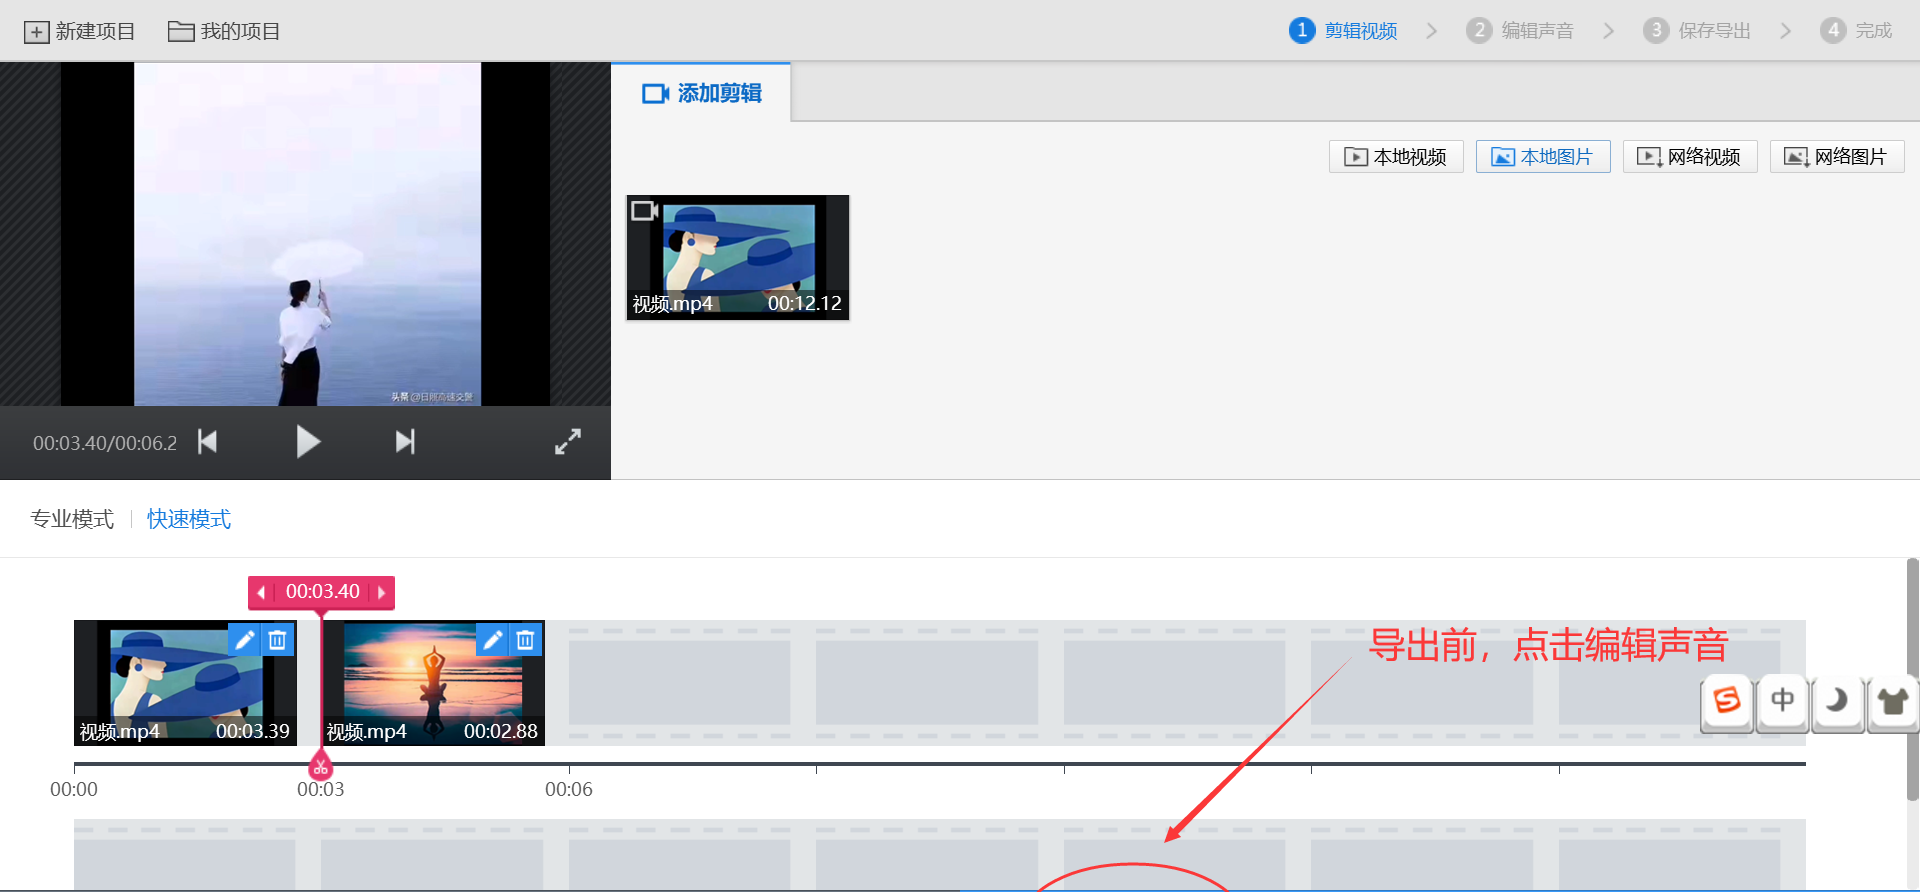Edit the second timeline clip (pencil icon)
The image size is (1920, 892).
point(492,640)
